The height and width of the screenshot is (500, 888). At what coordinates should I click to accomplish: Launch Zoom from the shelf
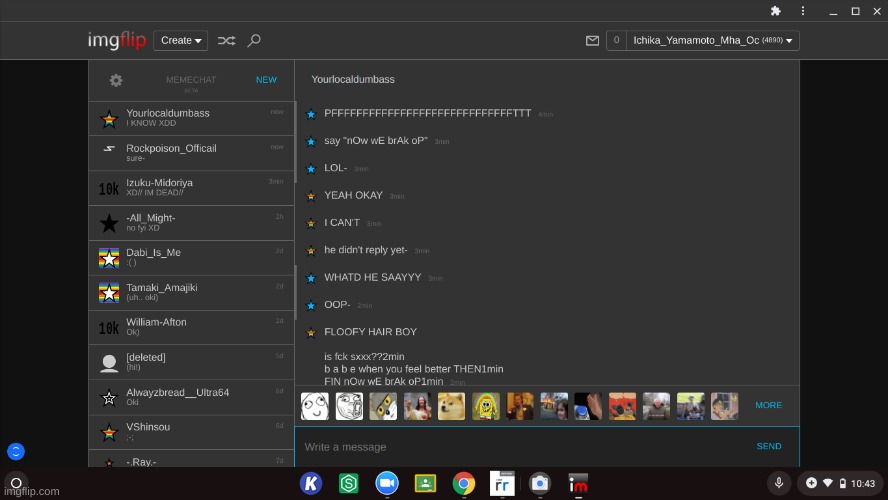[x=387, y=483]
